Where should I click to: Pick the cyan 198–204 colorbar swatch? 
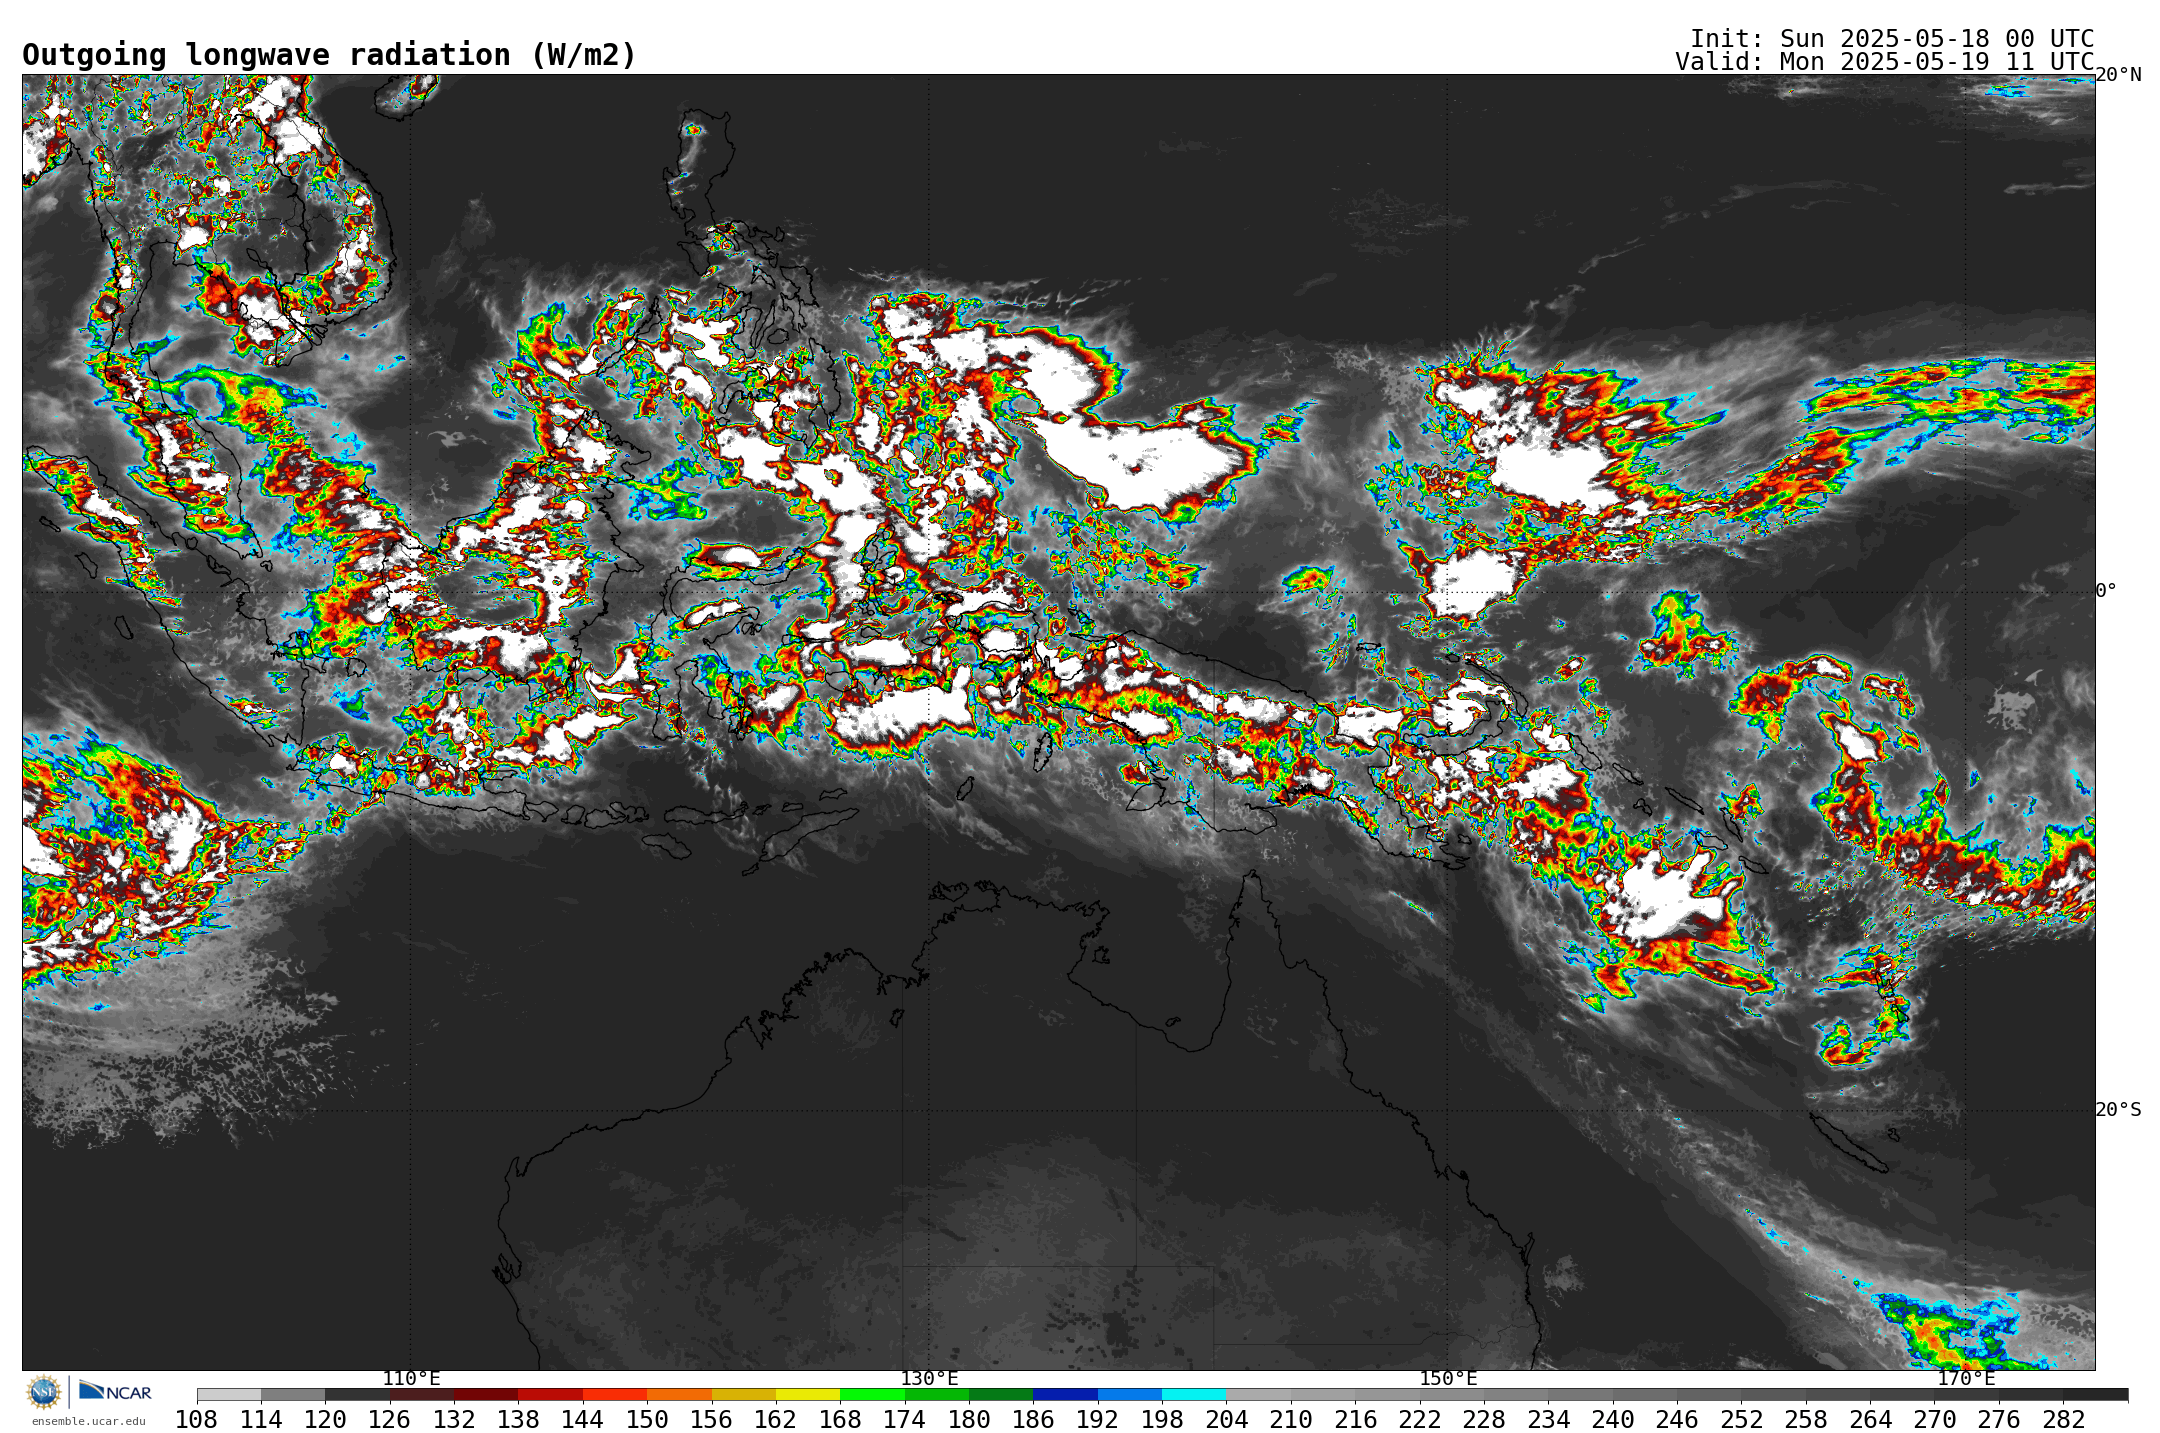point(1194,1394)
